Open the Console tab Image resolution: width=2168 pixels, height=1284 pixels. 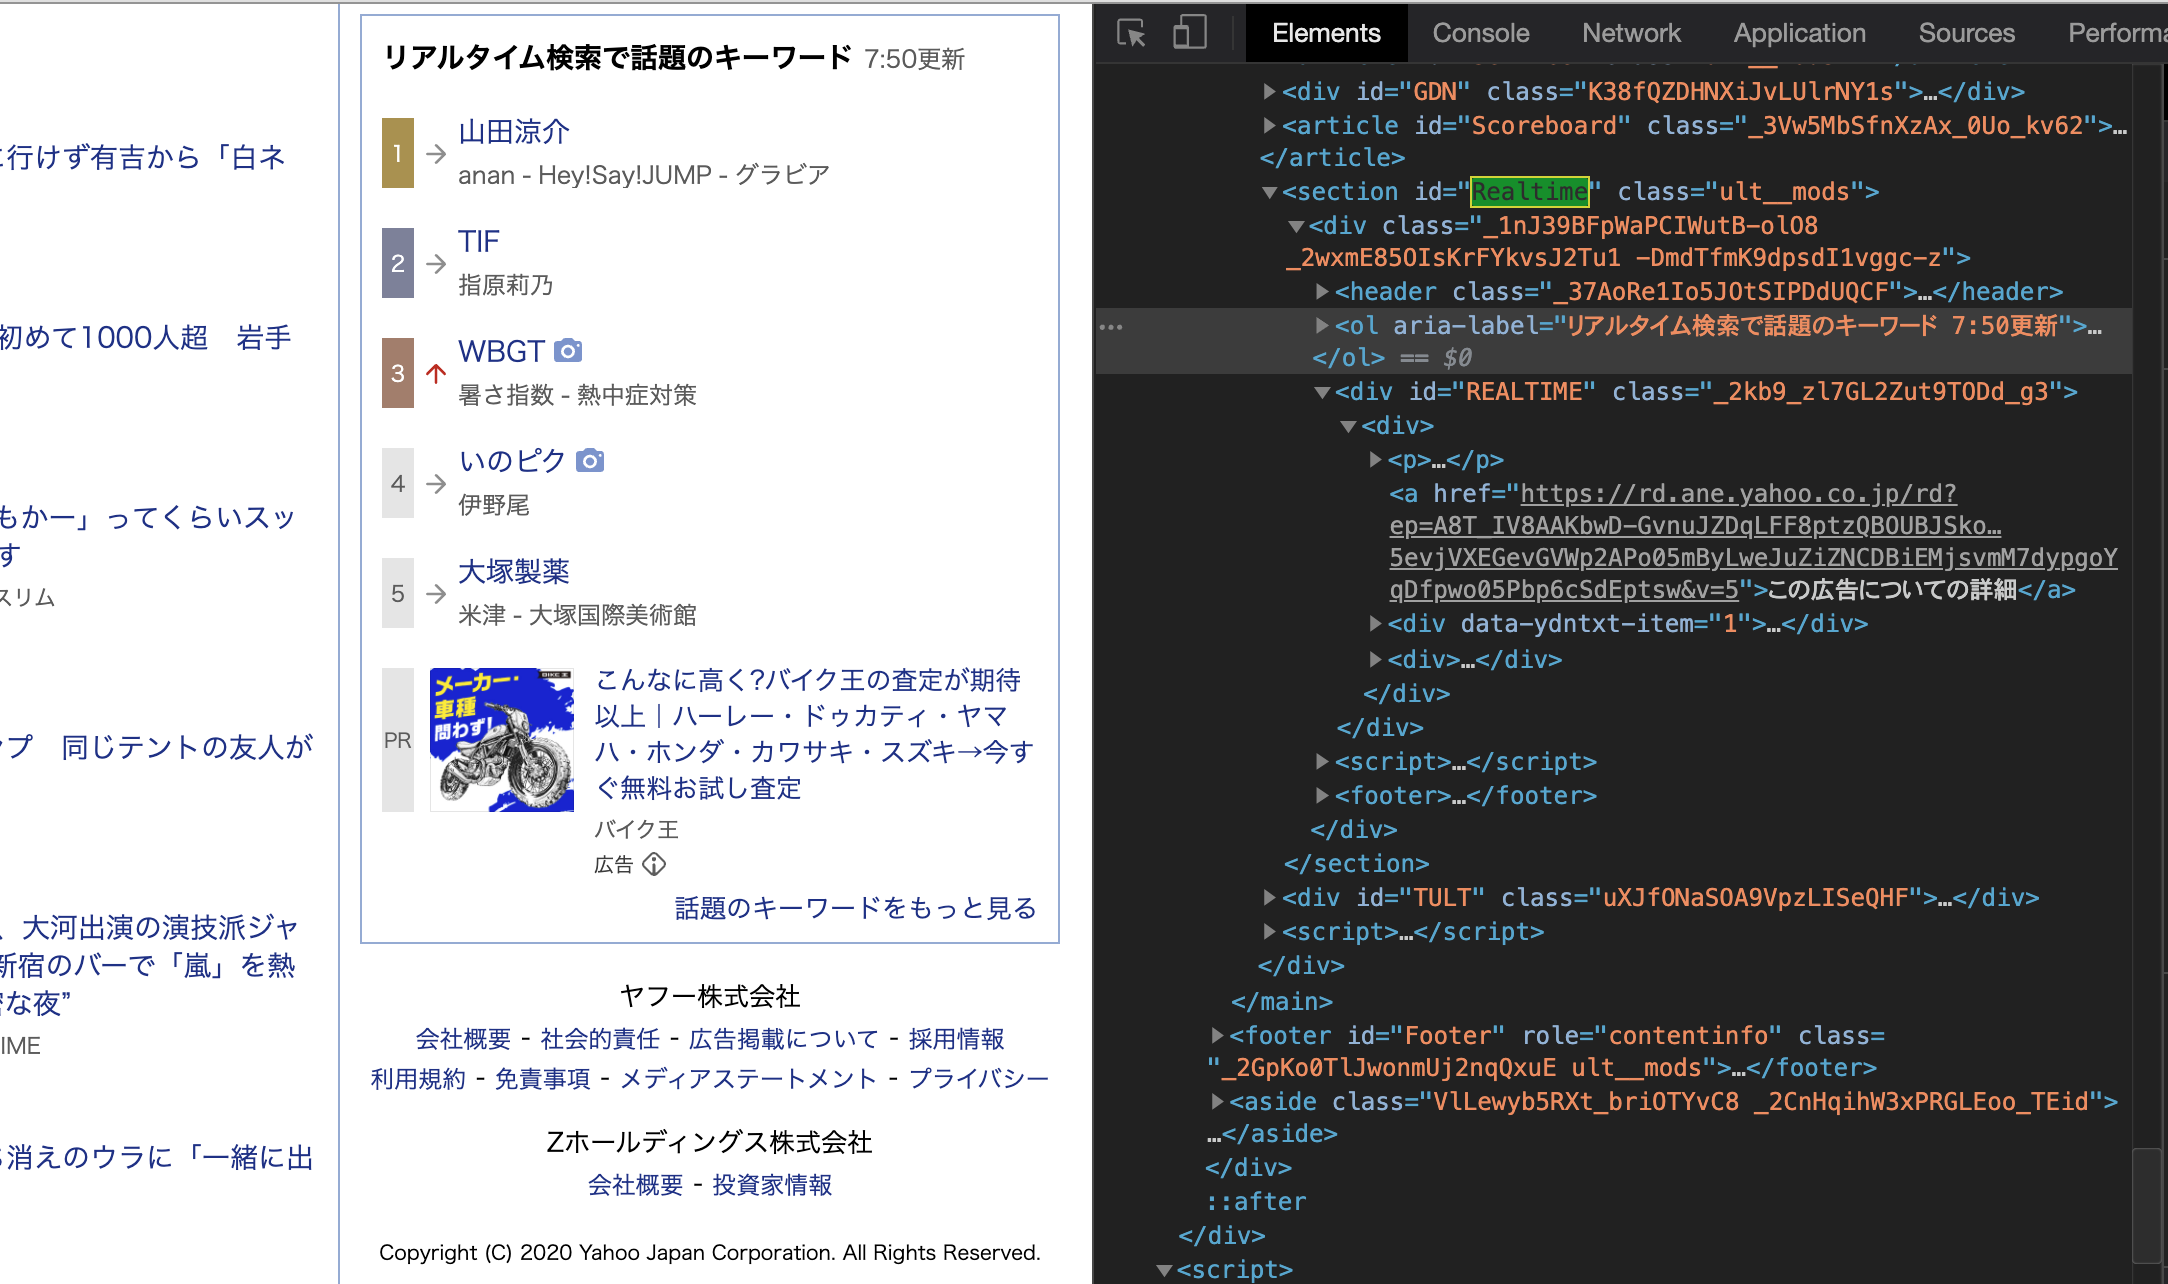1481,33
